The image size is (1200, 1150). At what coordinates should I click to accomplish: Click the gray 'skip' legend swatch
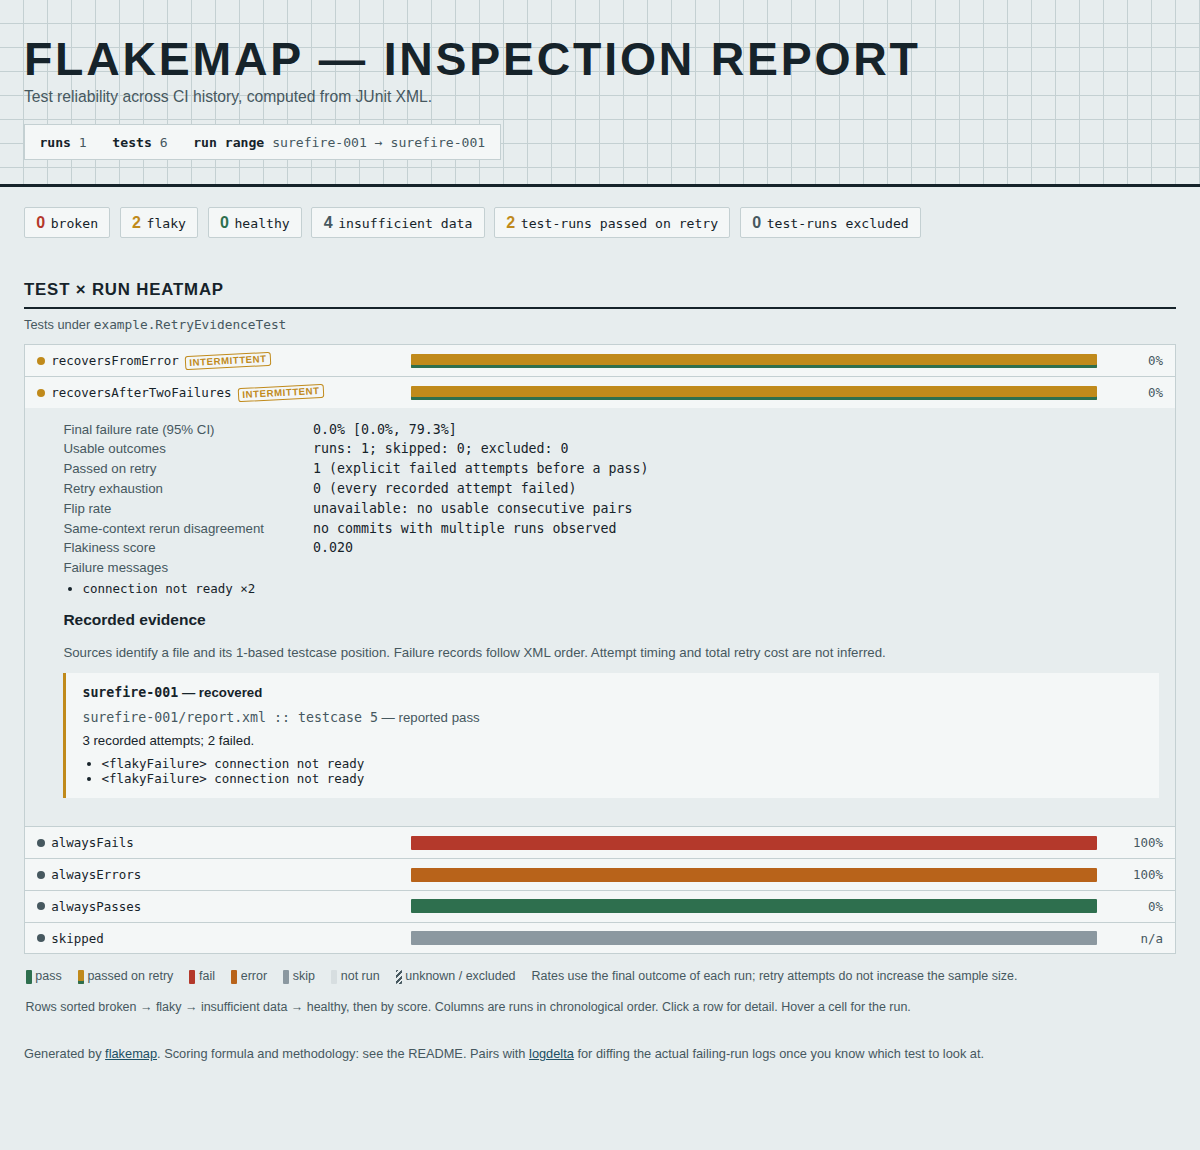(x=286, y=977)
